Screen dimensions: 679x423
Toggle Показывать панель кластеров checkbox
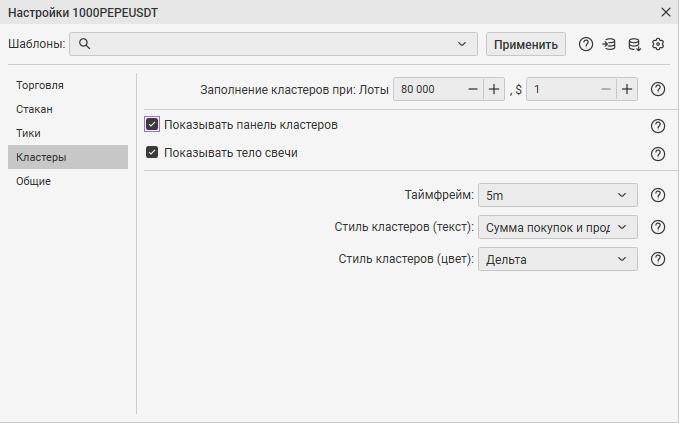(x=152, y=125)
